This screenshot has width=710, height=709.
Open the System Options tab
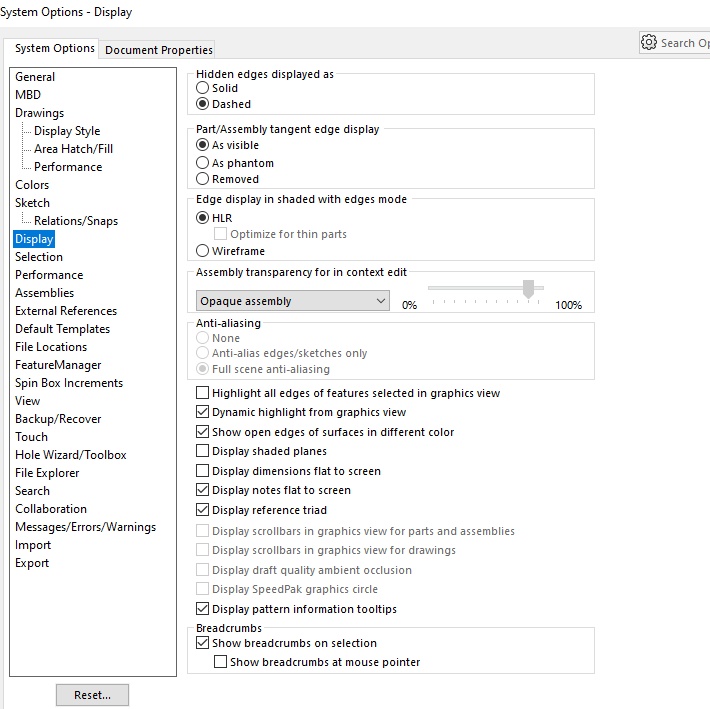(54, 48)
